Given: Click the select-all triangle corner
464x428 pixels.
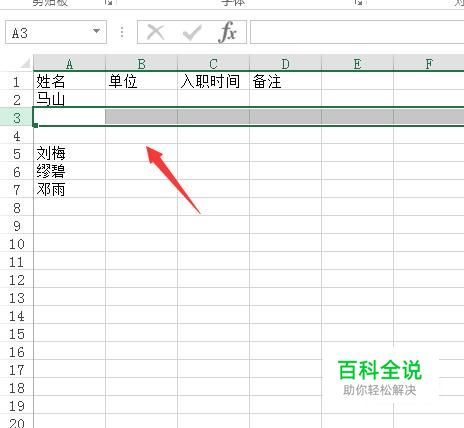Looking at the screenshot, I should click(x=25, y=63).
